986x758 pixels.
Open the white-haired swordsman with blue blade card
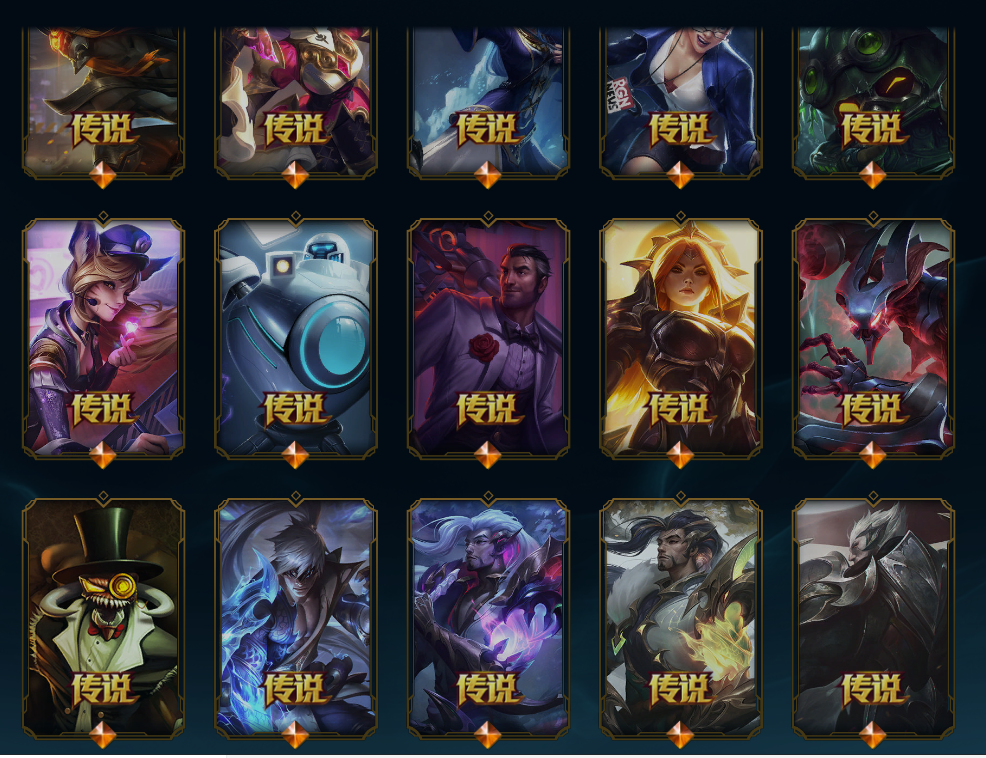tap(296, 618)
